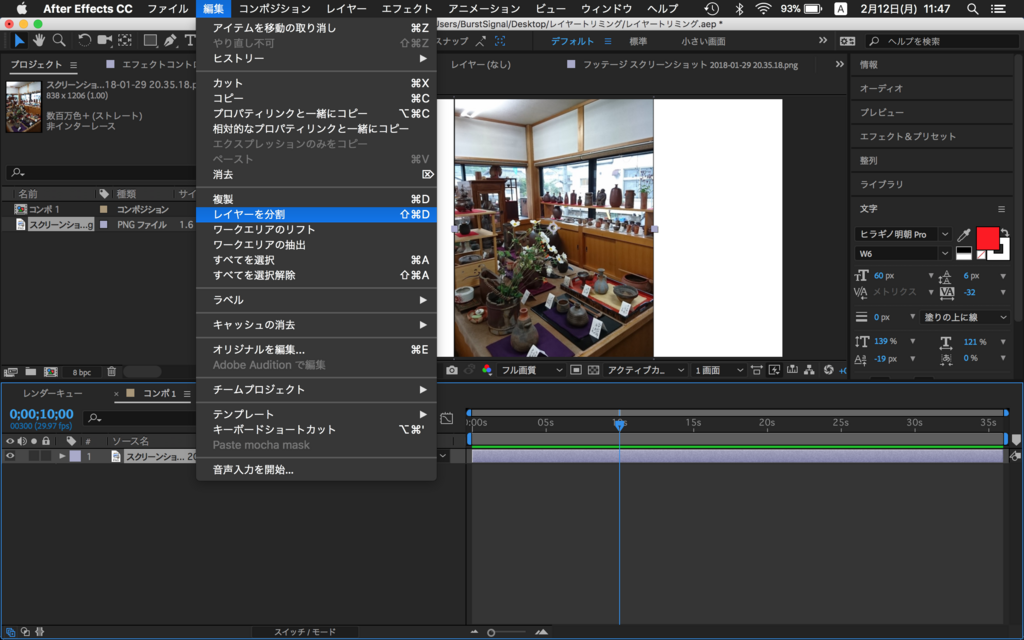Click the lavender label color of layer 1
Image resolution: width=1024 pixels, height=640 pixels.
(75, 456)
